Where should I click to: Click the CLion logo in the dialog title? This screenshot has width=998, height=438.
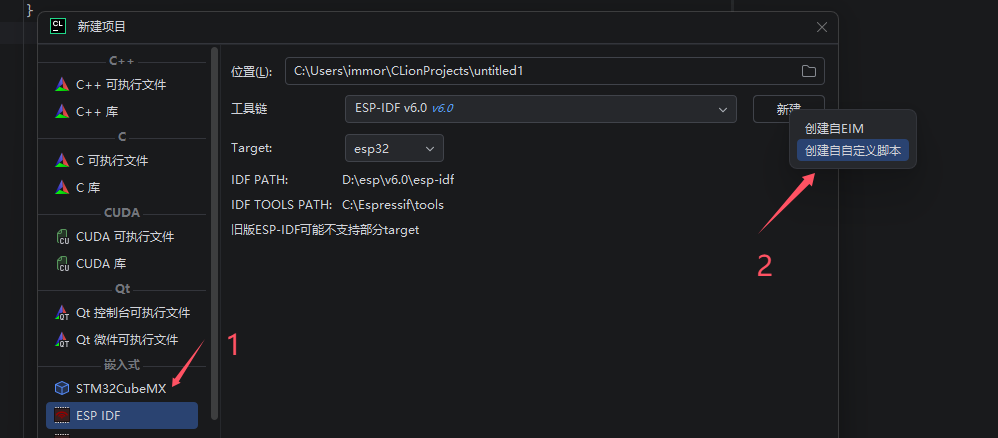point(59,26)
